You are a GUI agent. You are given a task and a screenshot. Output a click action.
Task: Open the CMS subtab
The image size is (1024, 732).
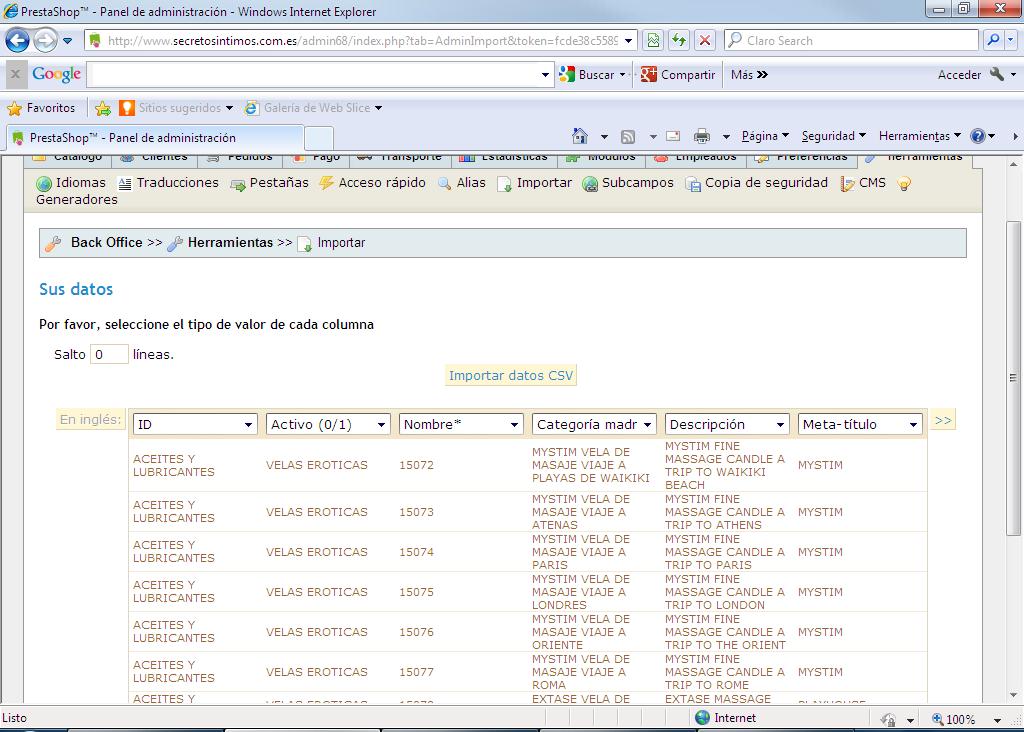coord(863,183)
